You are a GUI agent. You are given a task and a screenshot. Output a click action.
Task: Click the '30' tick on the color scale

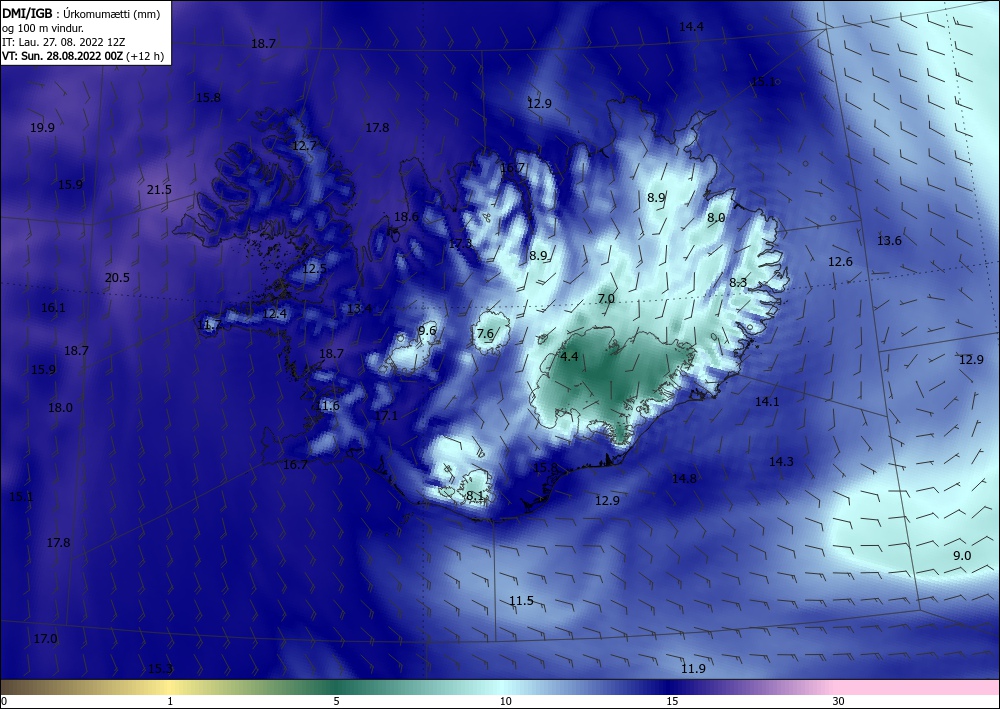pyautogui.click(x=838, y=701)
